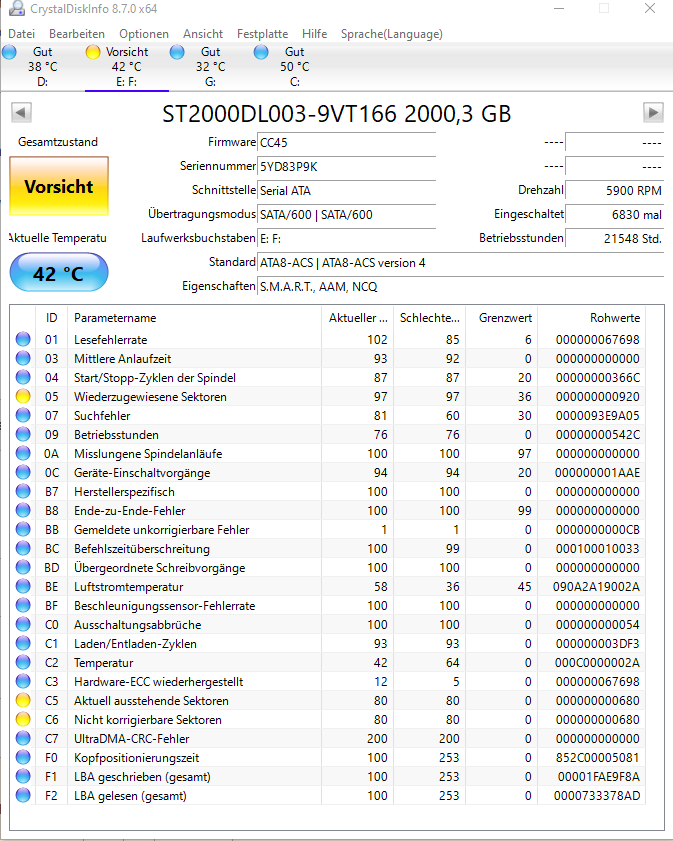The width and height of the screenshot is (673, 841).
Task: Click the disk title ST2000DL003-9VT166 2000,3 GB
Action: [337, 114]
